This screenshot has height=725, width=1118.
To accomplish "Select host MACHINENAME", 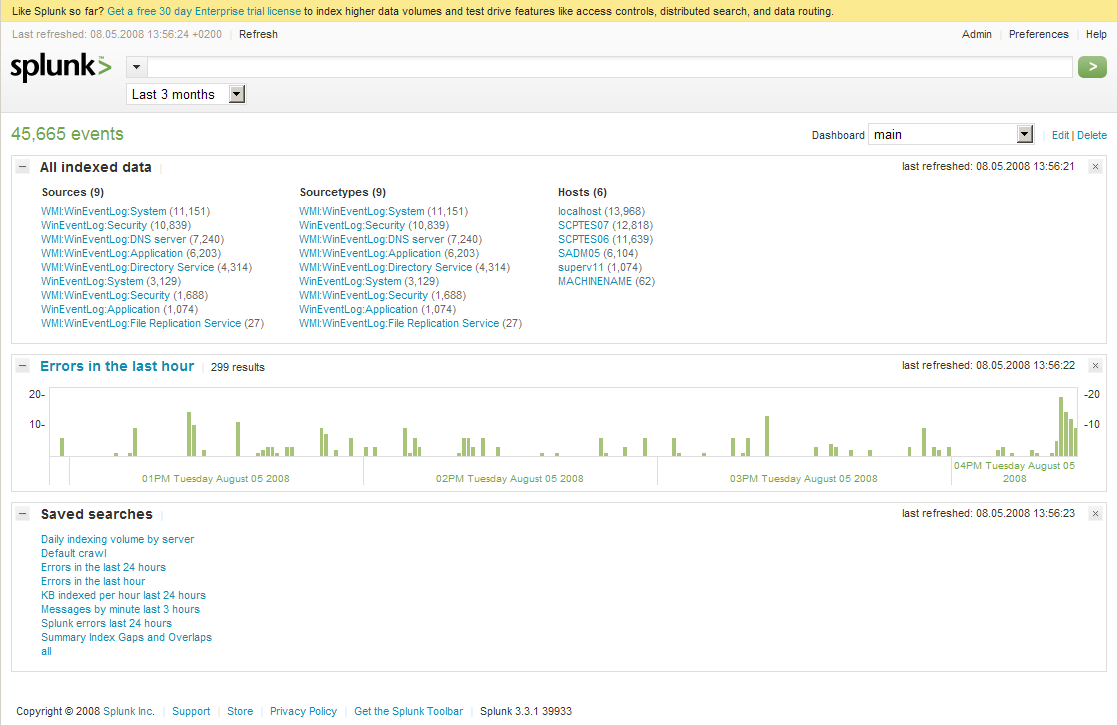I will pyautogui.click(x=595, y=282).
